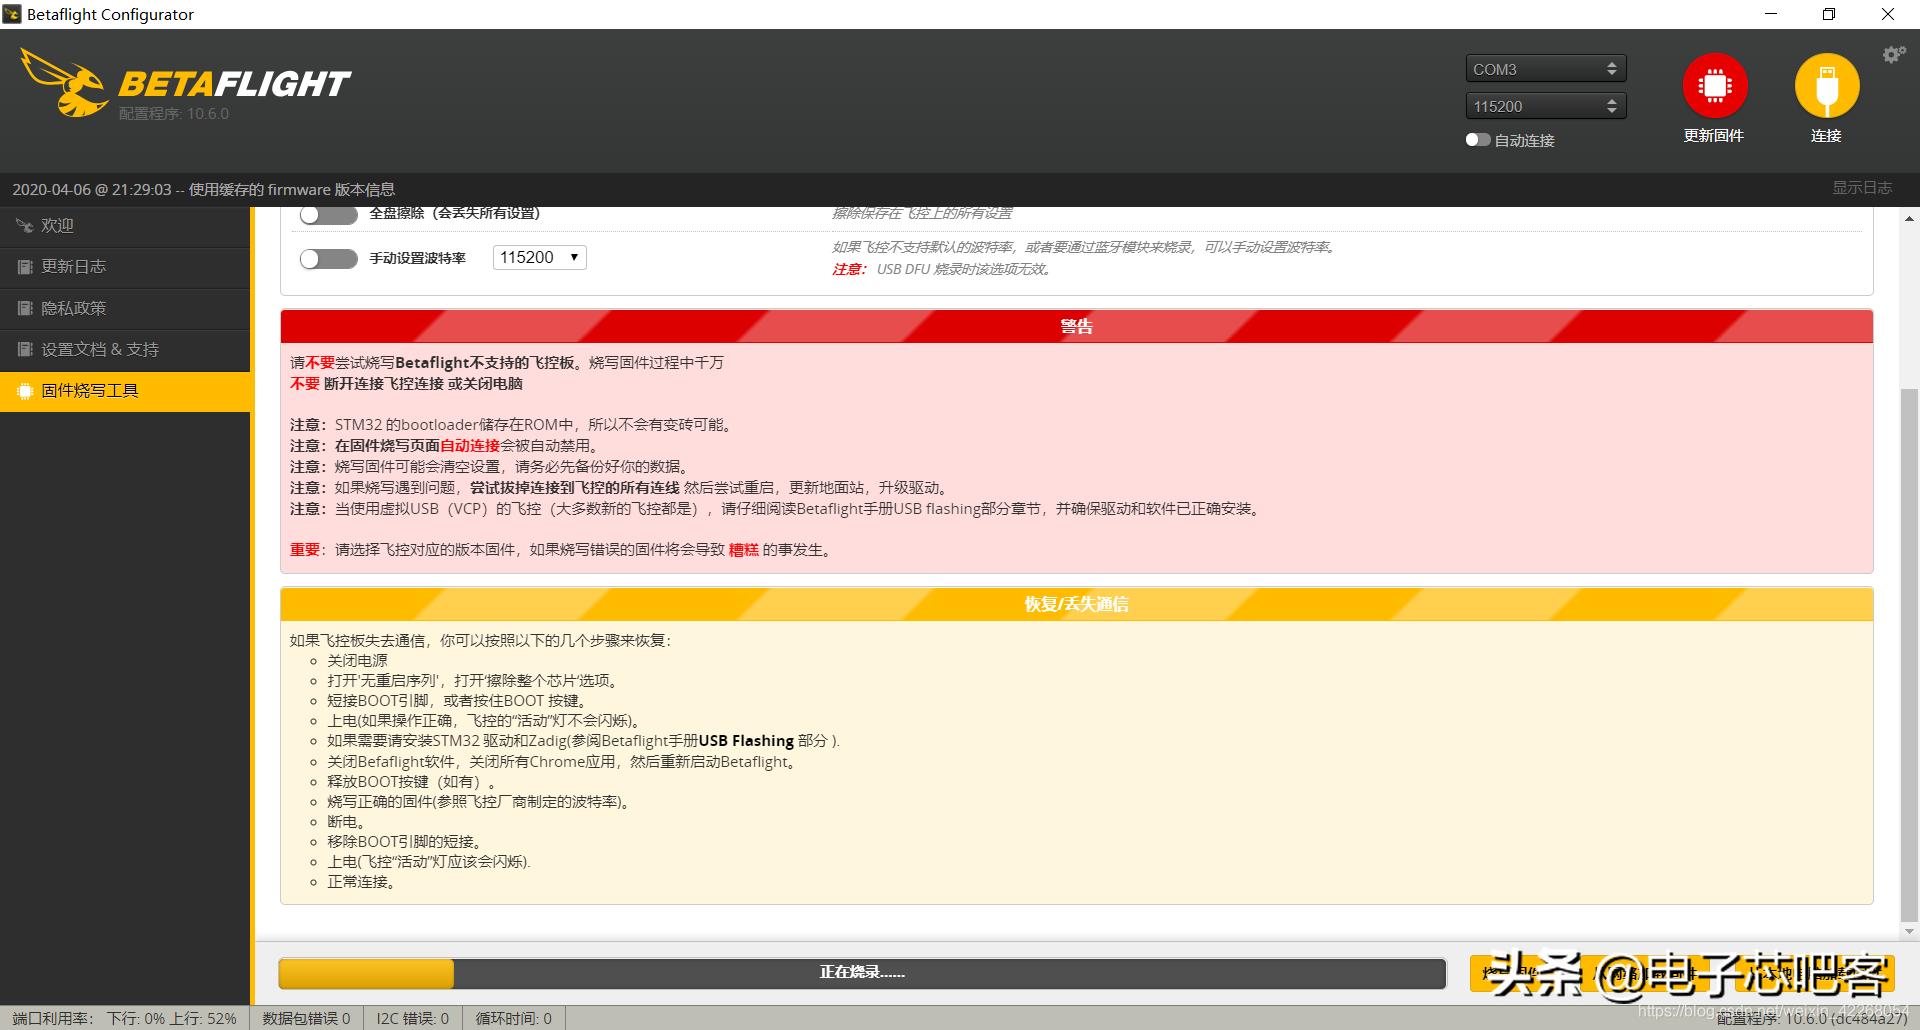Switch to the 设置文档 & 支持 page

(100, 349)
